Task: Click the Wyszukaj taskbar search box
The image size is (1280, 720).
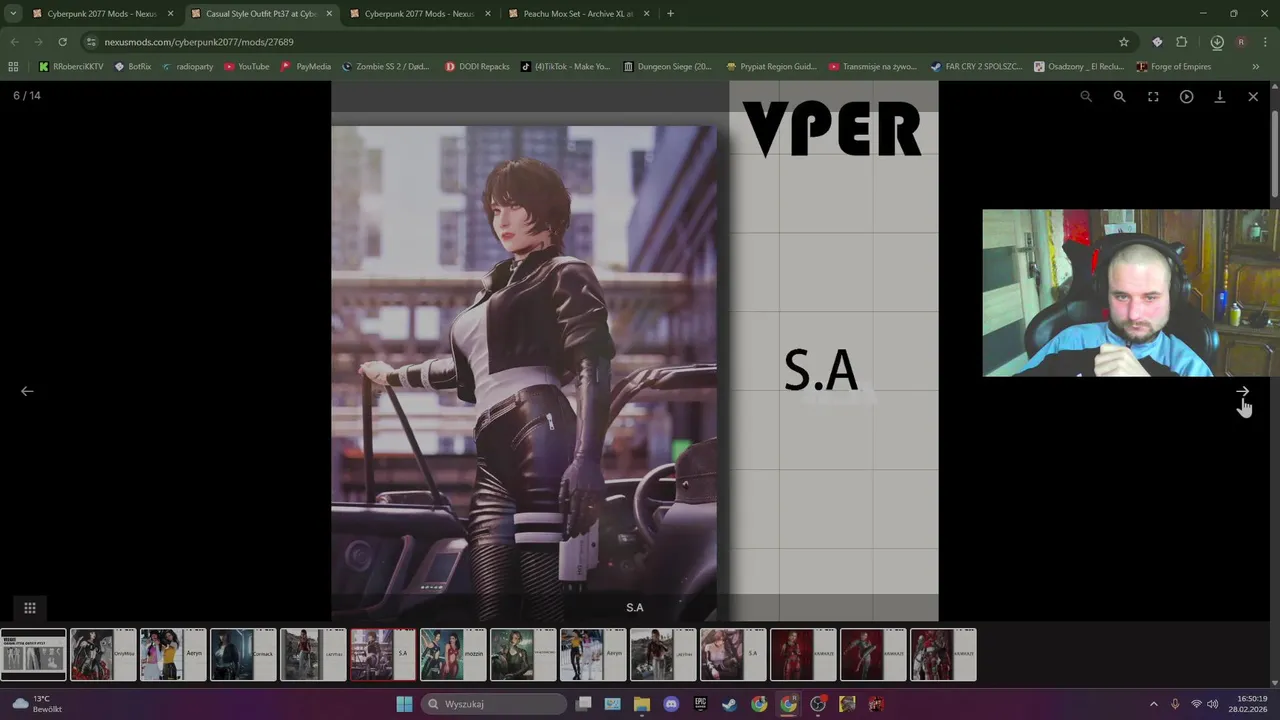Action: coord(494,704)
